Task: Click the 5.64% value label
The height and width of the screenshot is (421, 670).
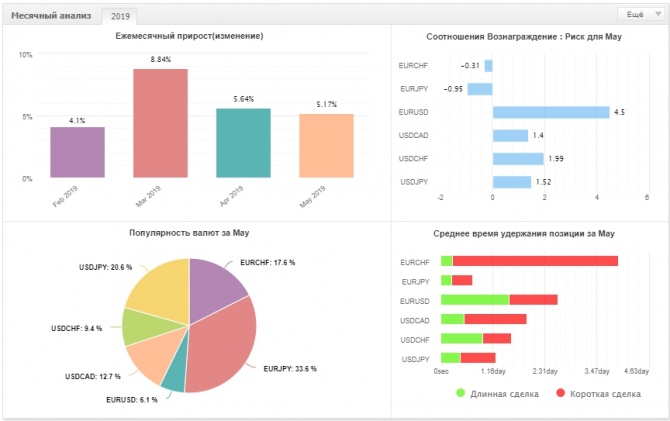Action: click(x=244, y=99)
